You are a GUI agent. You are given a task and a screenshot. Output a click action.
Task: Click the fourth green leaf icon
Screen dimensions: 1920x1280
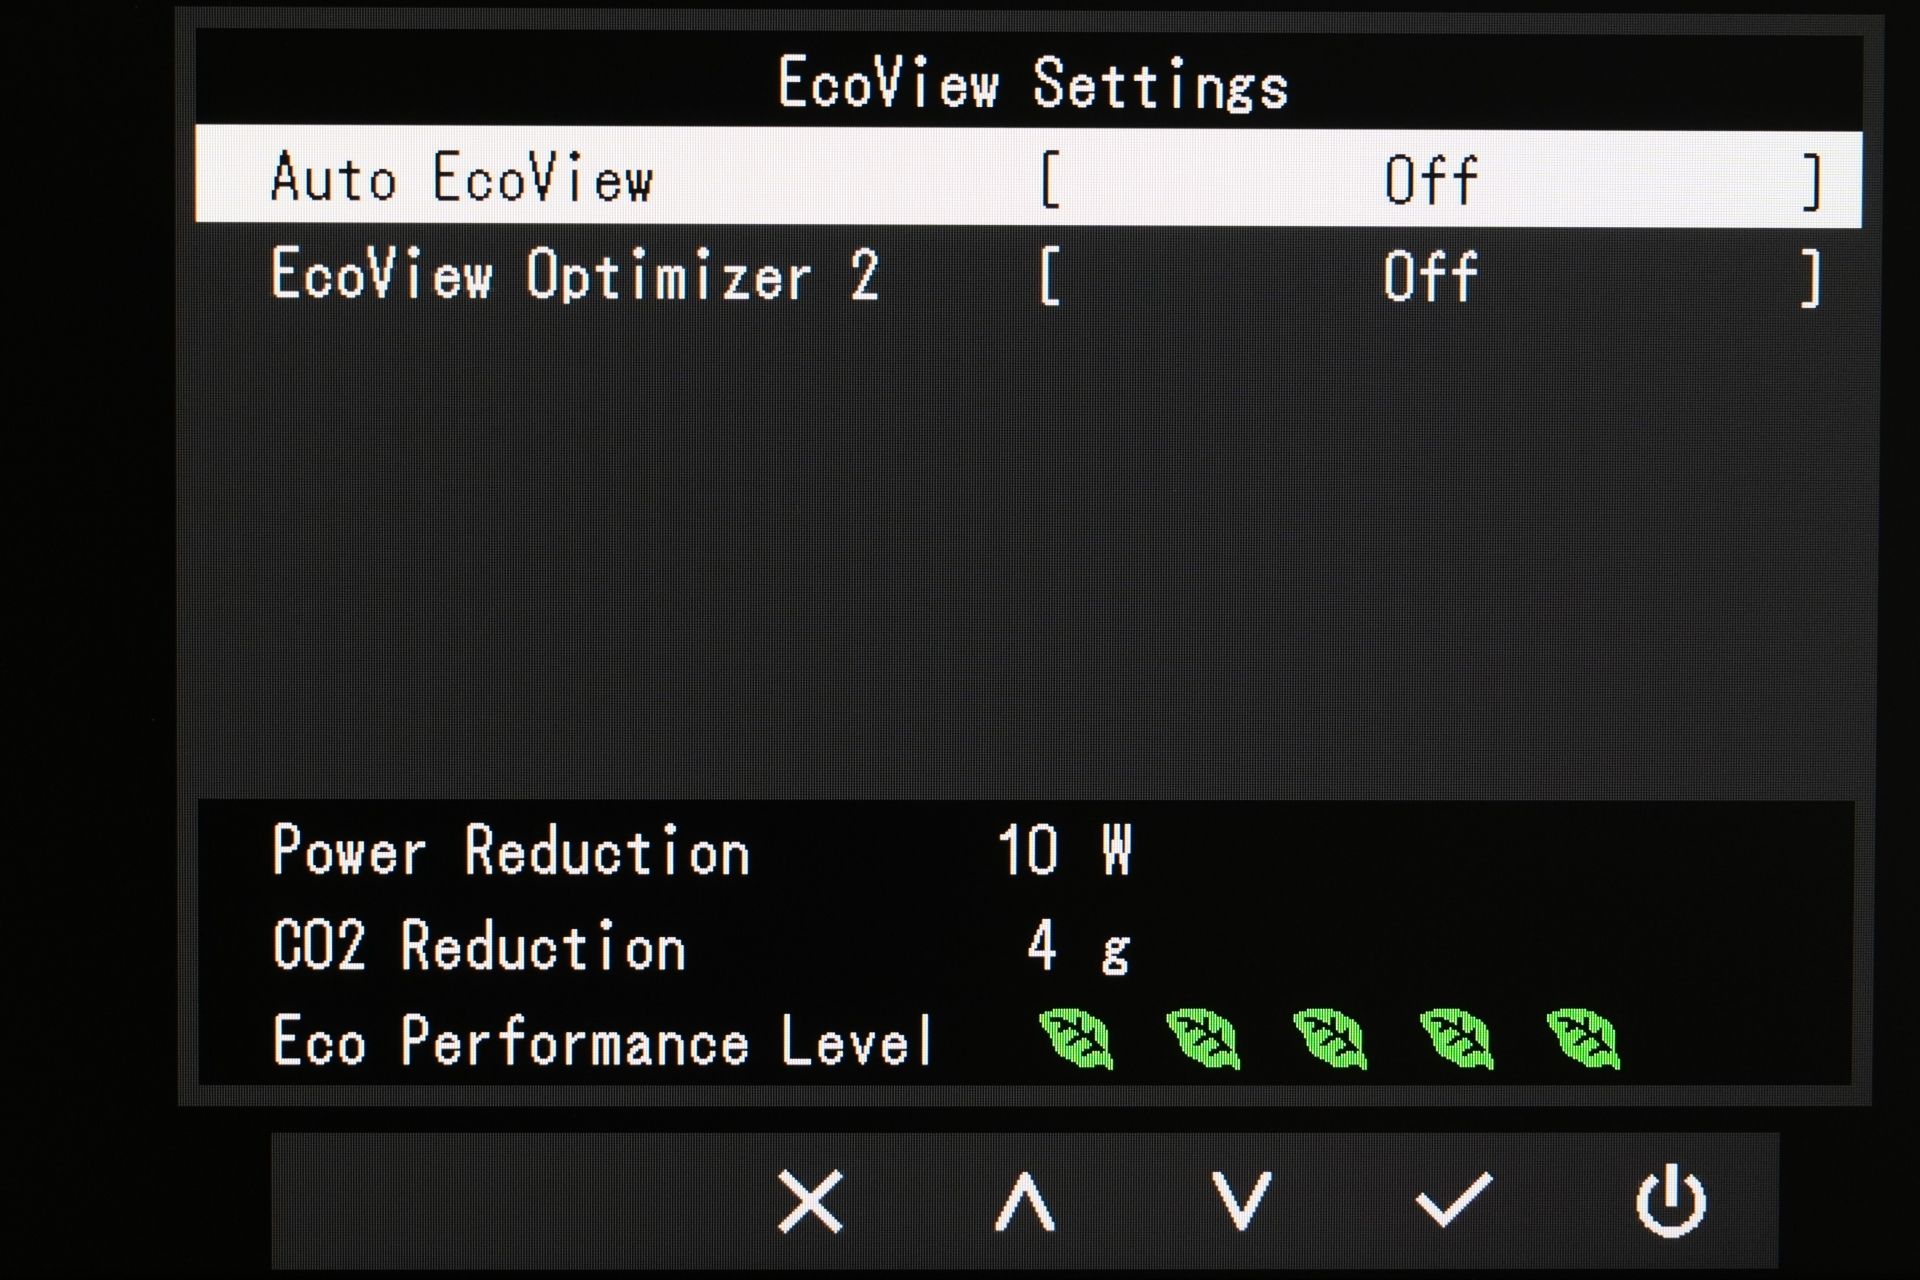point(1457,1039)
